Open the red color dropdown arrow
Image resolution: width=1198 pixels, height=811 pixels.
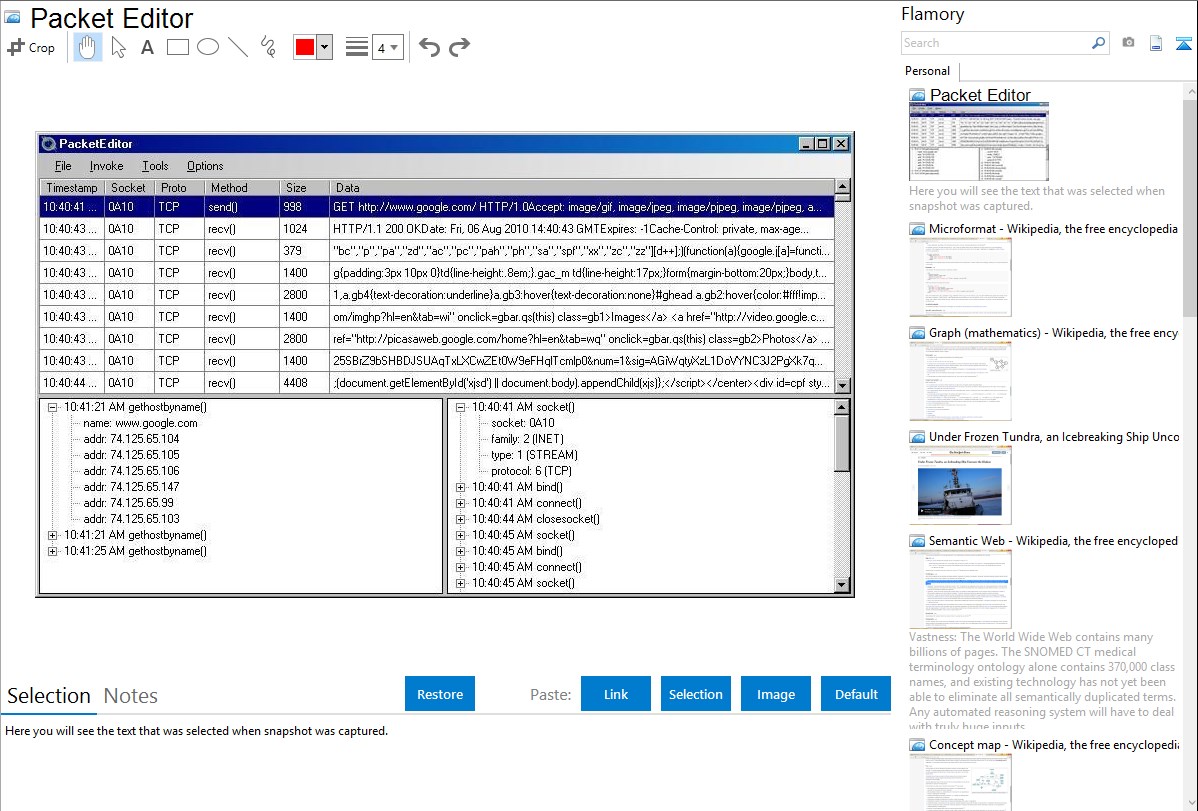pos(325,47)
